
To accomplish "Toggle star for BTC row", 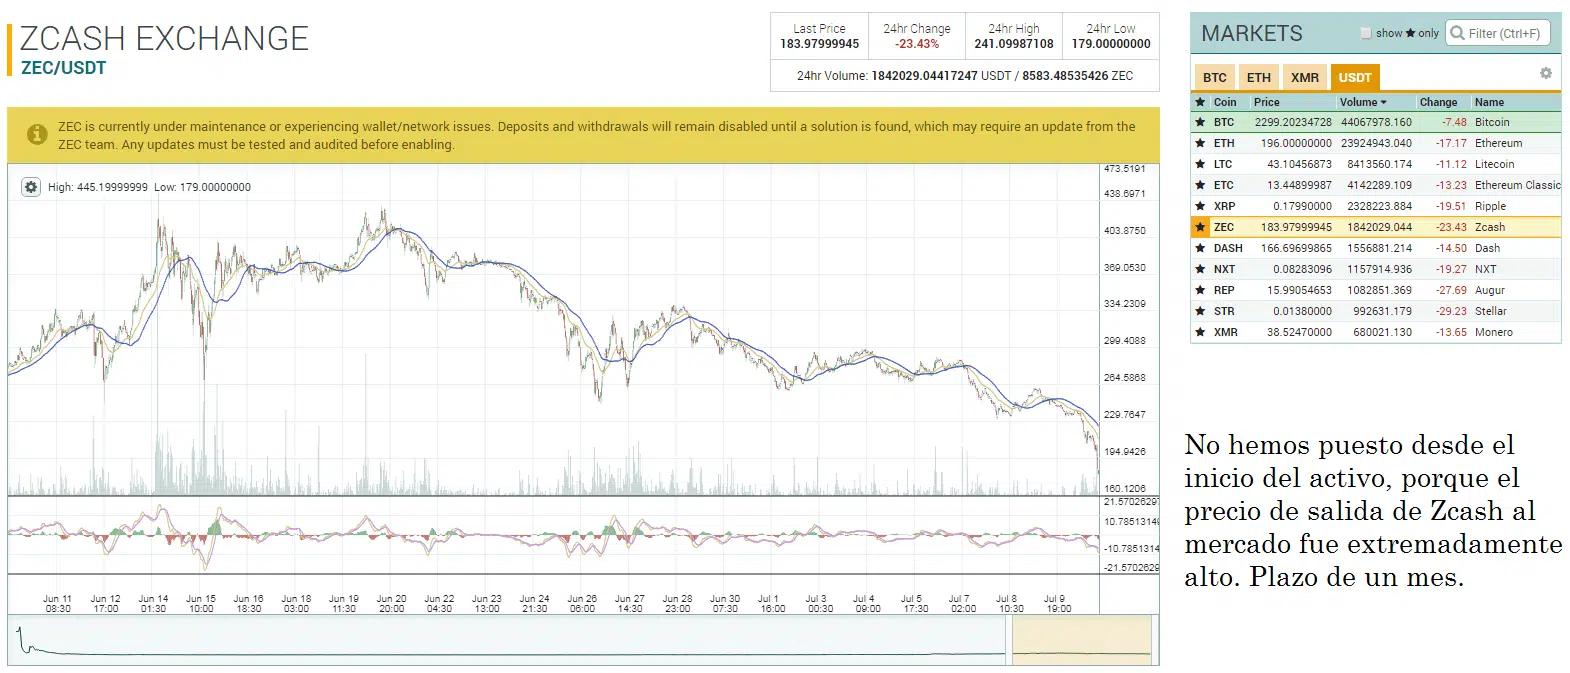I will pyautogui.click(x=1200, y=122).
